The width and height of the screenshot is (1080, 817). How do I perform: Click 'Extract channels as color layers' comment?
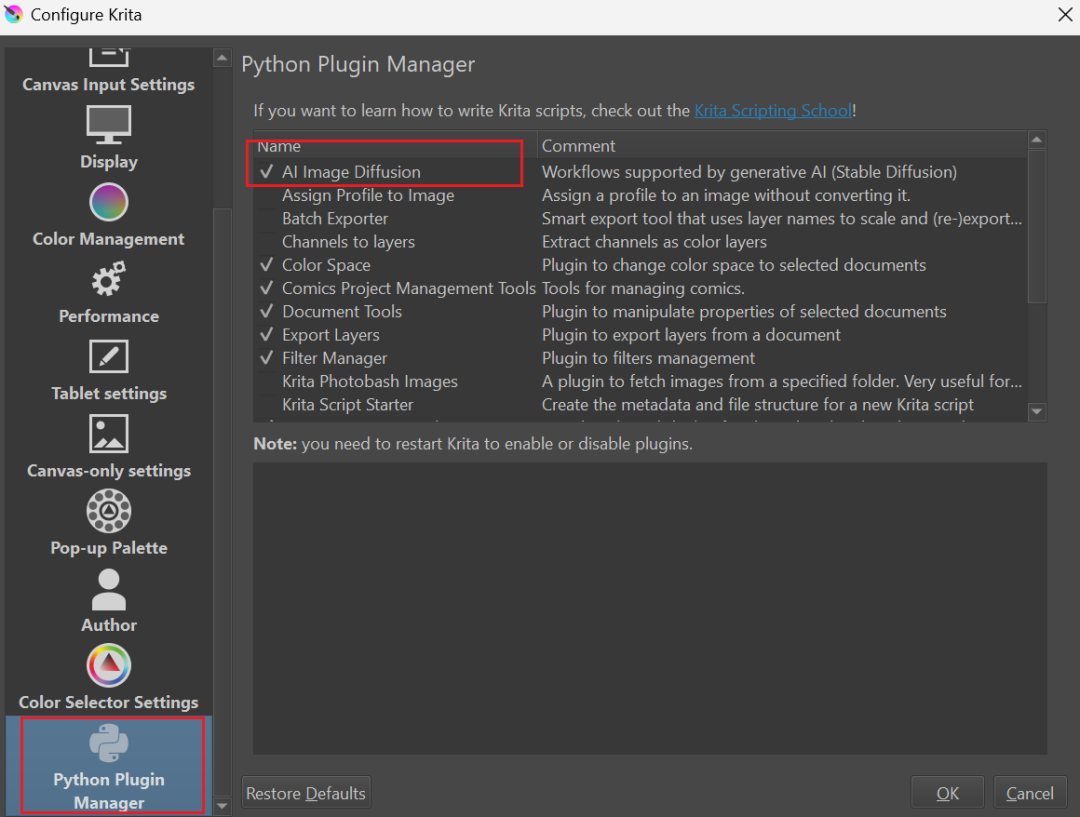(654, 242)
